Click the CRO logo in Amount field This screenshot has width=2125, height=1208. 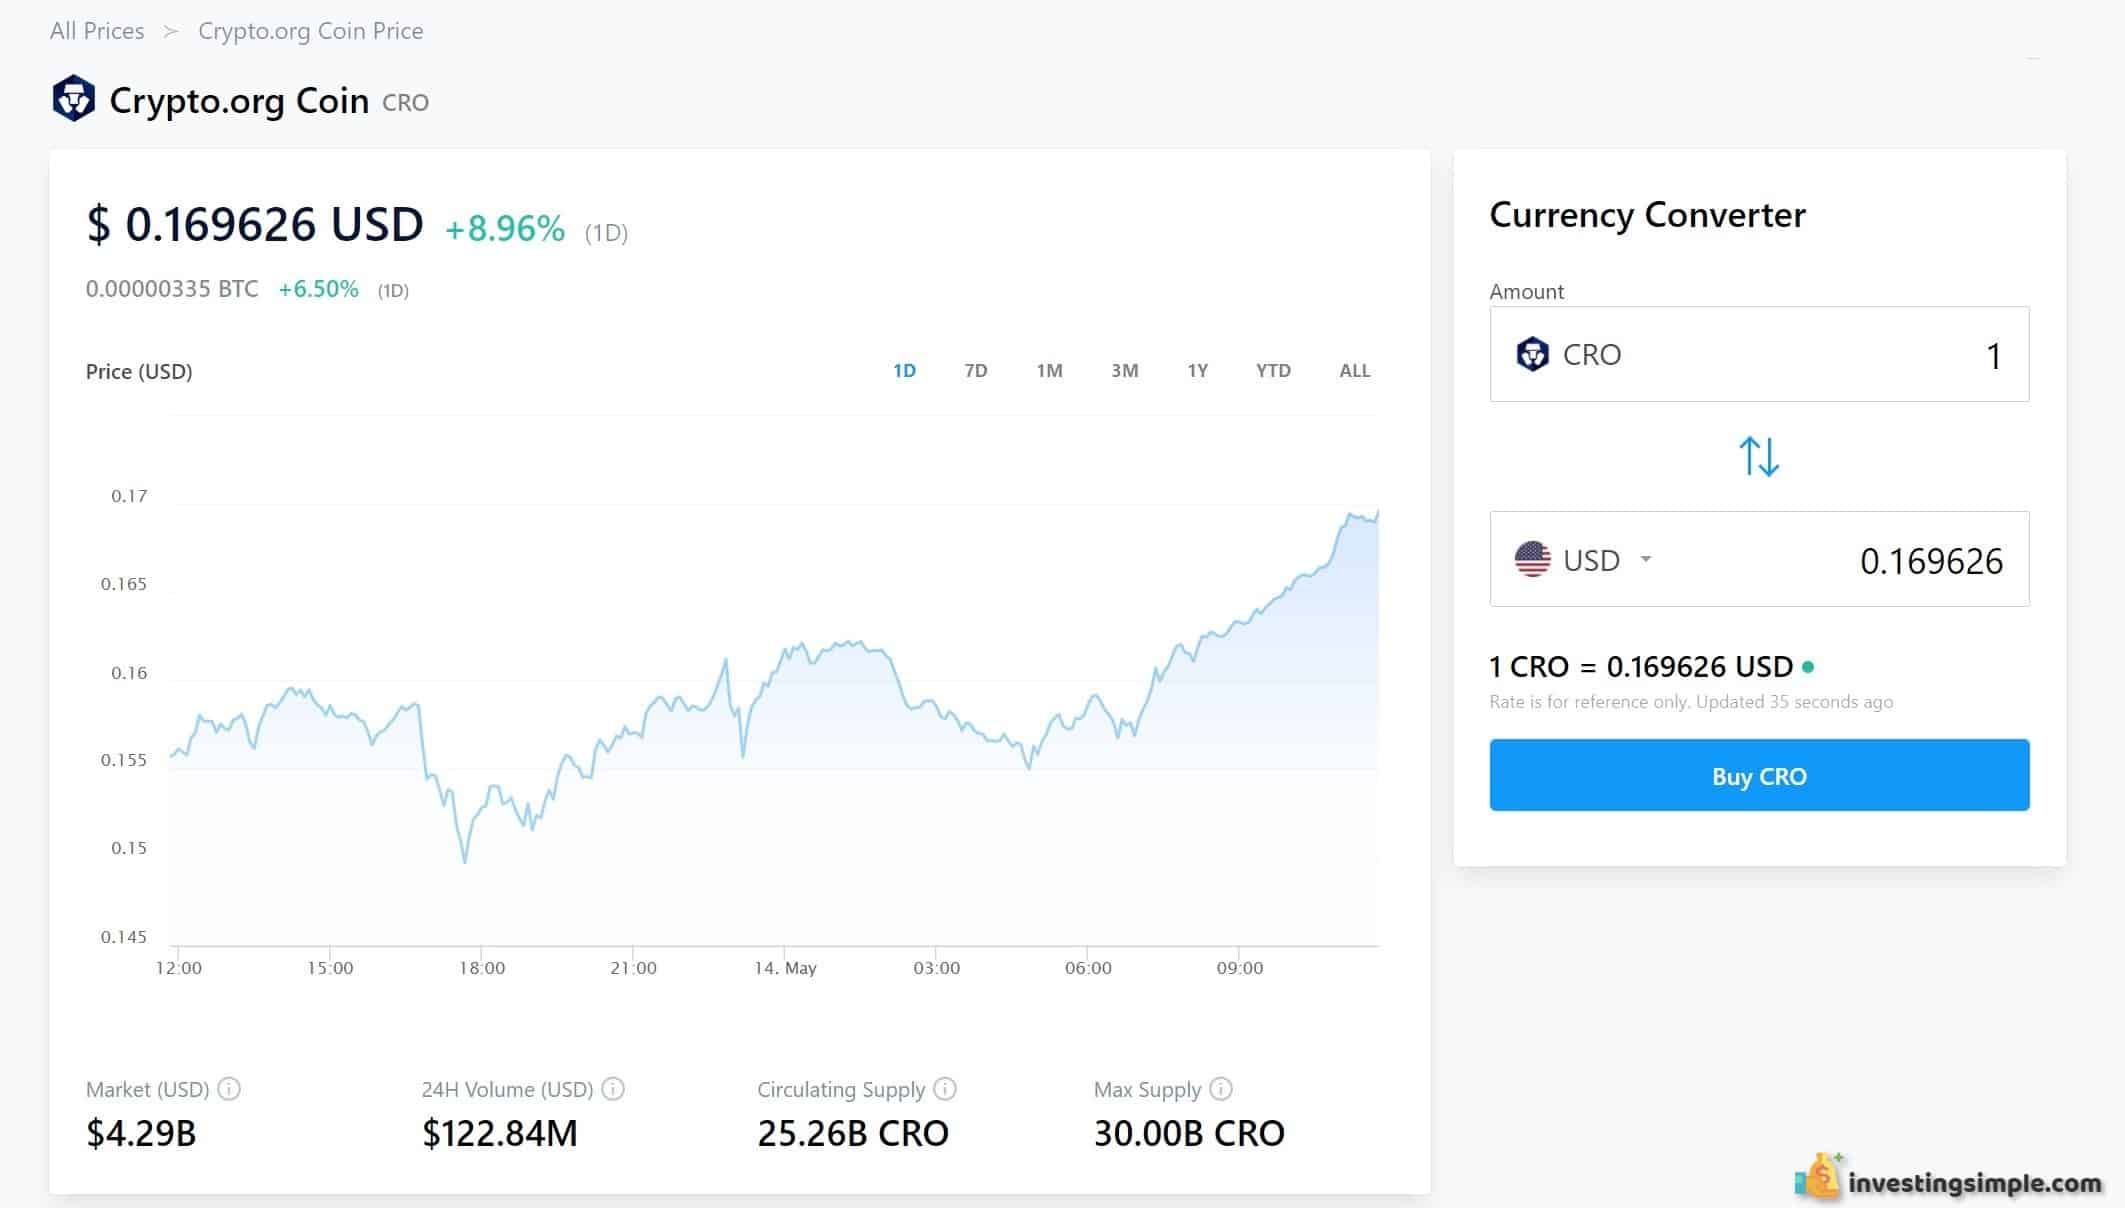coord(1532,354)
